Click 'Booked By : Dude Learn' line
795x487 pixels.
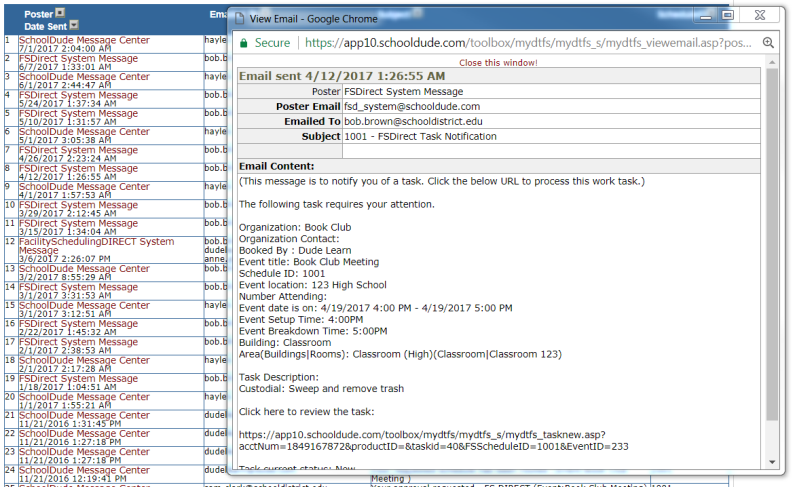click(x=295, y=250)
